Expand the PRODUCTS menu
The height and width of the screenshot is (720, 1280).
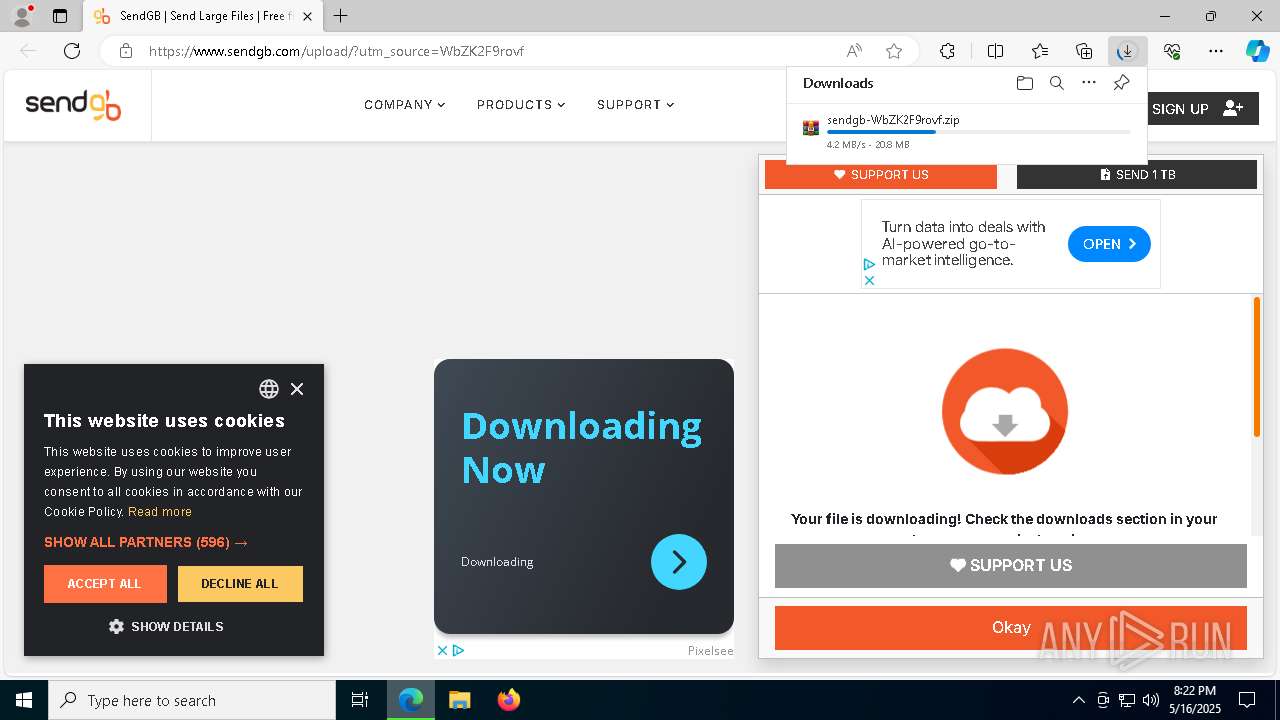click(521, 104)
